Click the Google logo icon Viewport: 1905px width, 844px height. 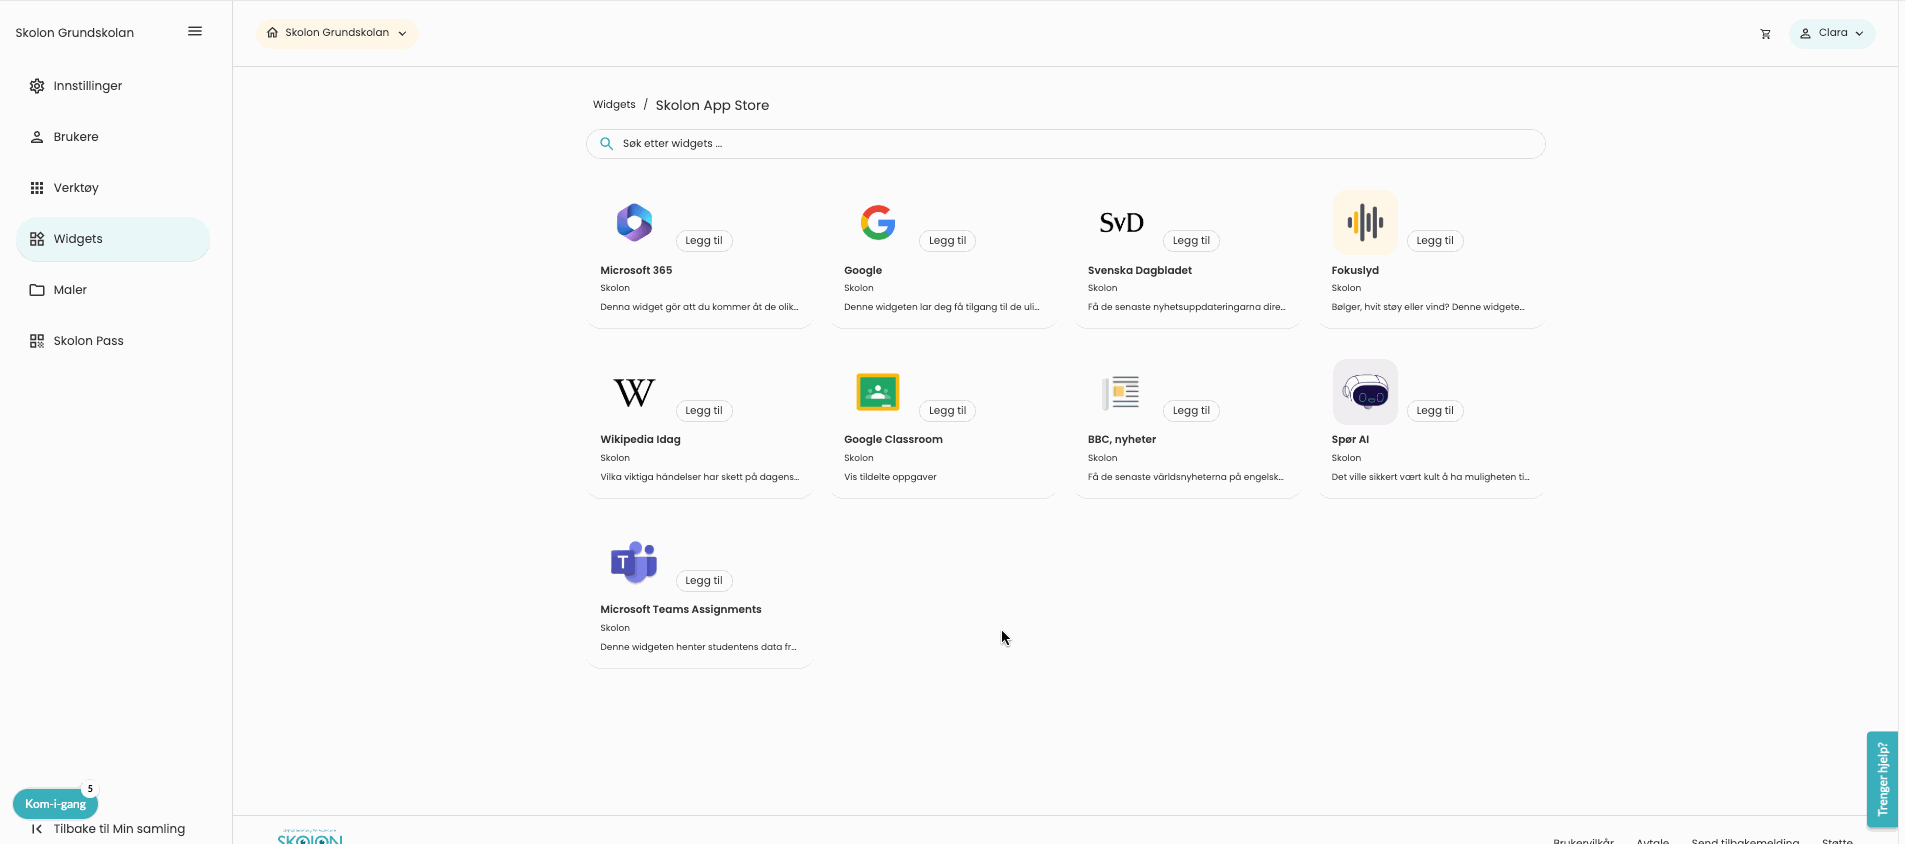(x=877, y=222)
